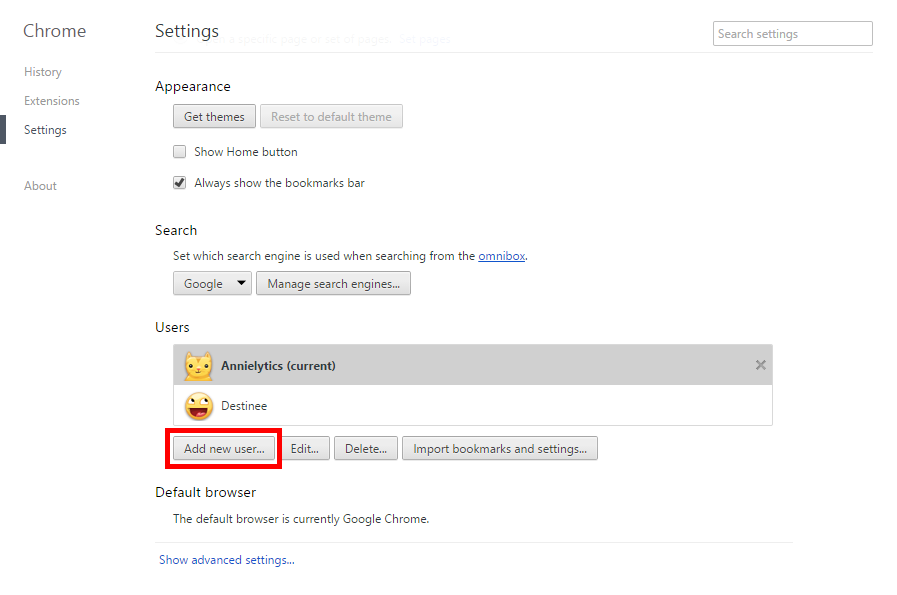The width and height of the screenshot is (897, 595).
Task: Follow the omnibox hyperlink
Action: point(501,256)
